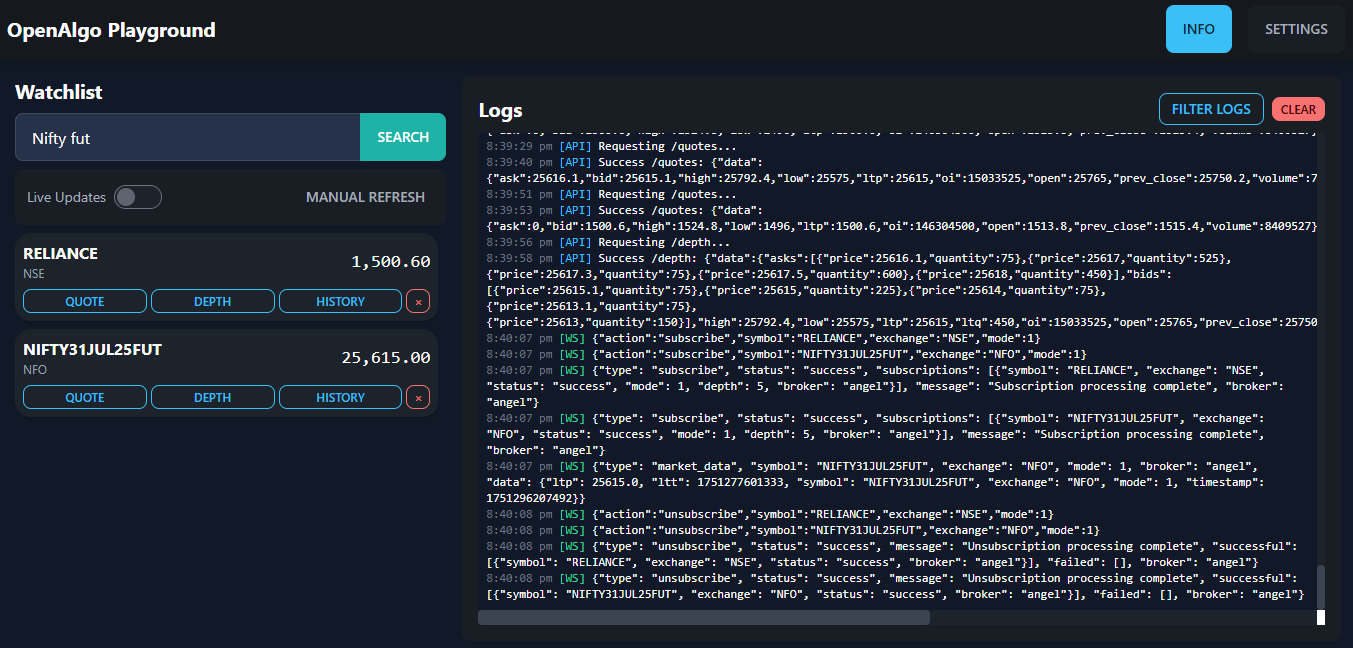
Task: Open the Filter Logs options
Action: 1210,109
